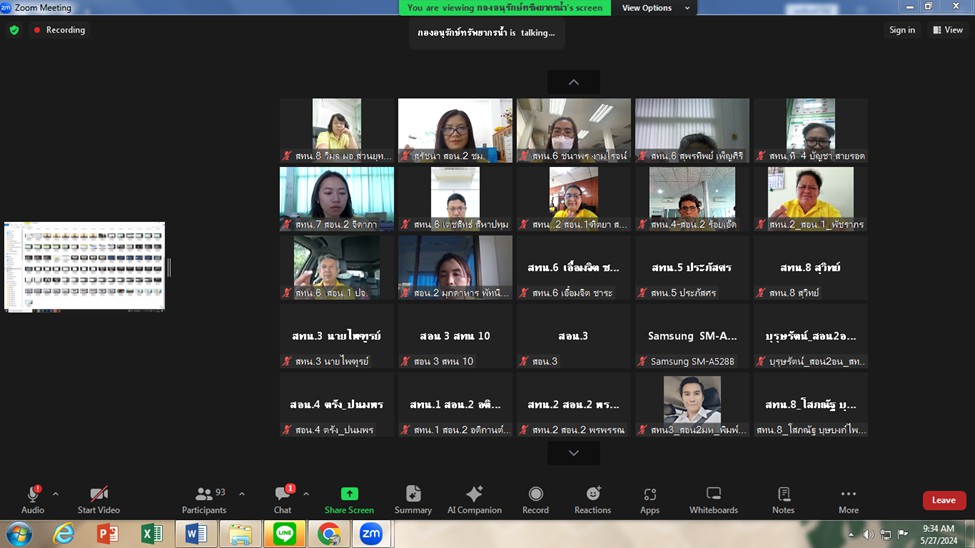Select the shared screen thumbnail
Image resolution: width=975 pixels, height=548 pixels.
point(85,266)
